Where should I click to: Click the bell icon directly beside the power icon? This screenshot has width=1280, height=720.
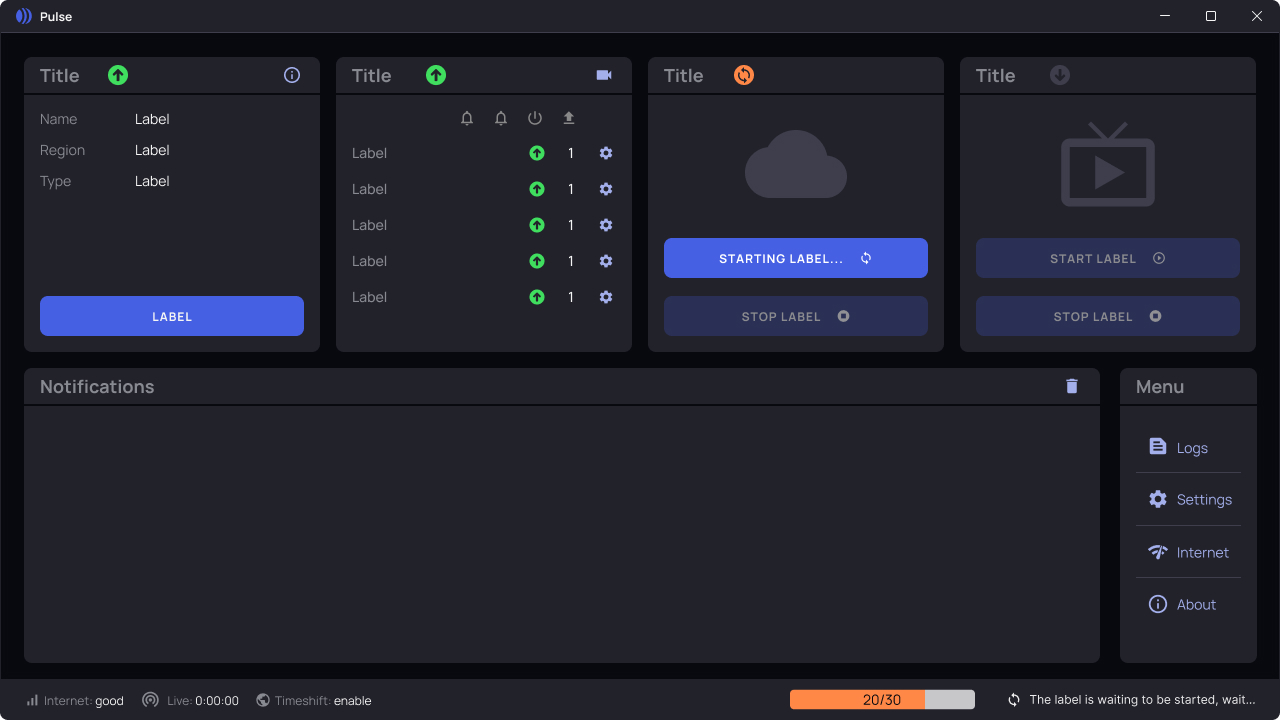[501, 118]
